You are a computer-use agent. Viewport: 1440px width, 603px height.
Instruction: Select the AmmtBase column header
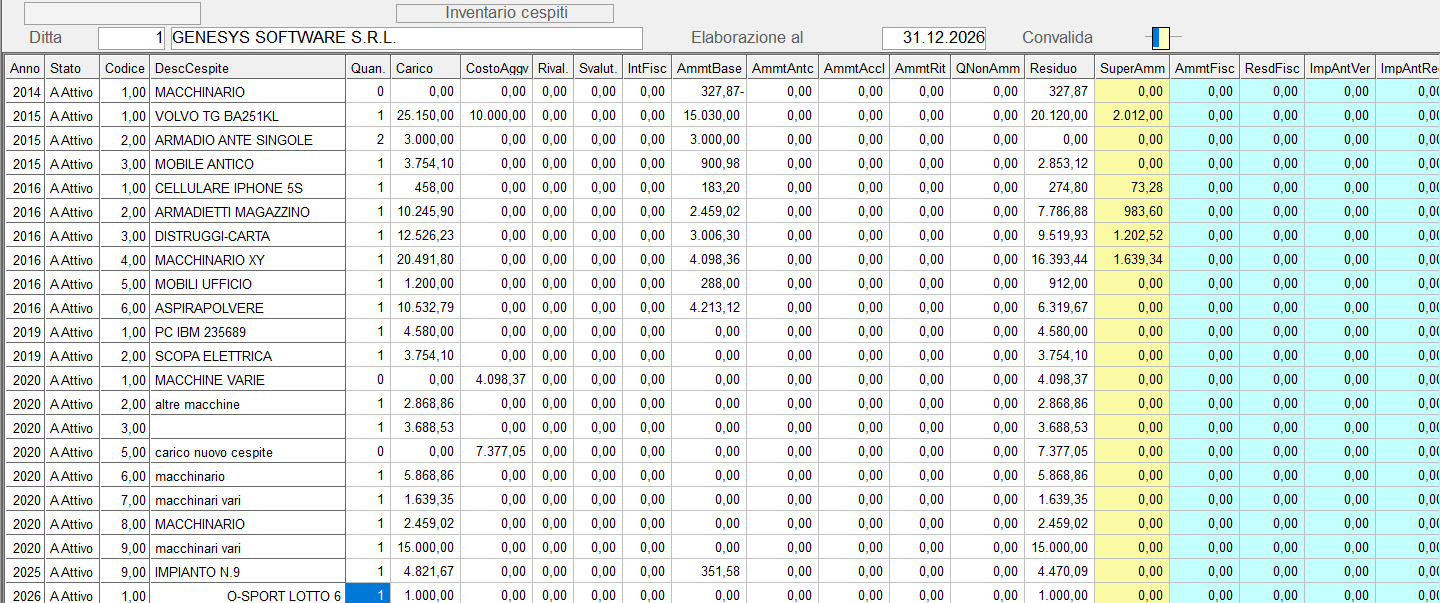(x=709, y=68)
